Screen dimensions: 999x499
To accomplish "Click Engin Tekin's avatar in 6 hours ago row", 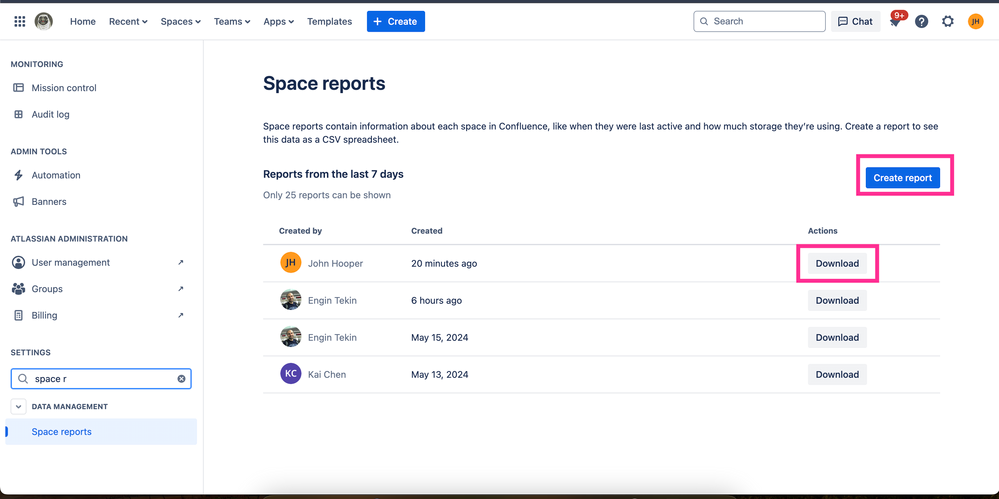I will [291, 300].
